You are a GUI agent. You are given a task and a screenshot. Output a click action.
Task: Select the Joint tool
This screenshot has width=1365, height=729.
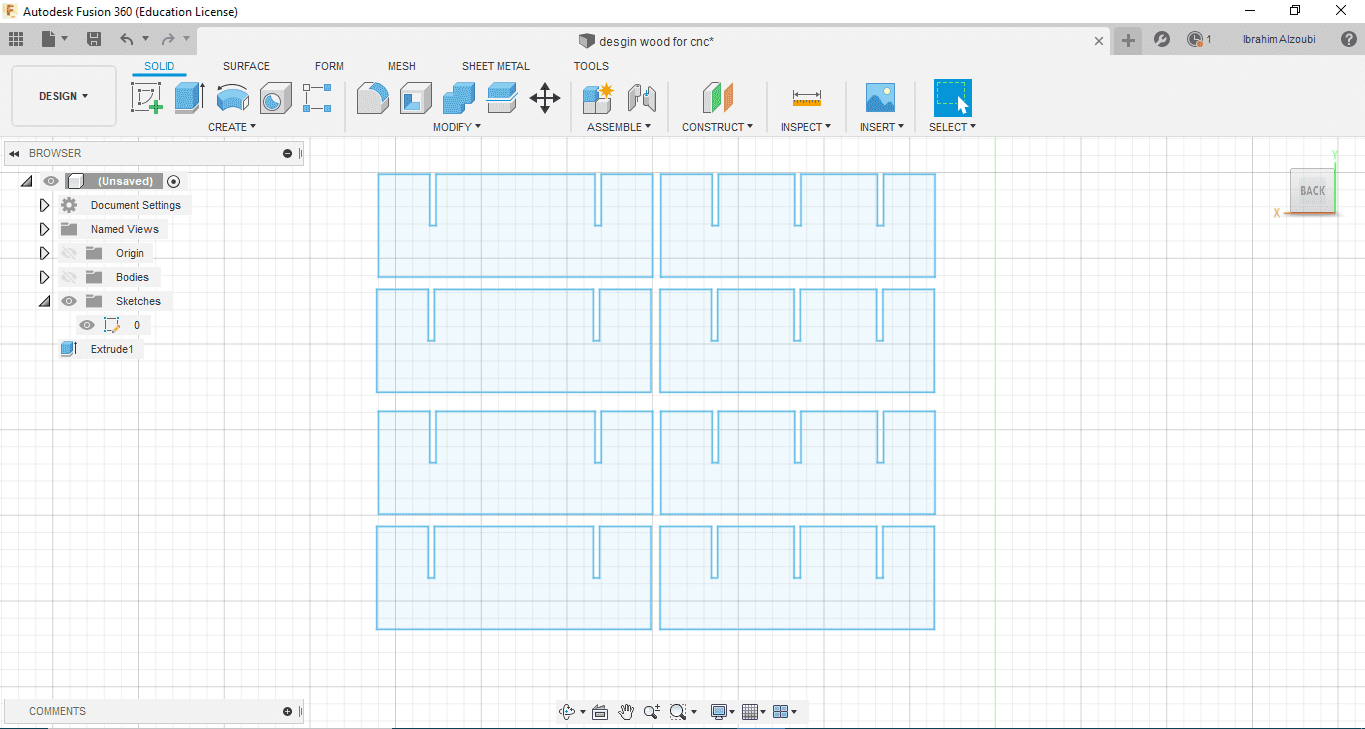tap(641, 98)
